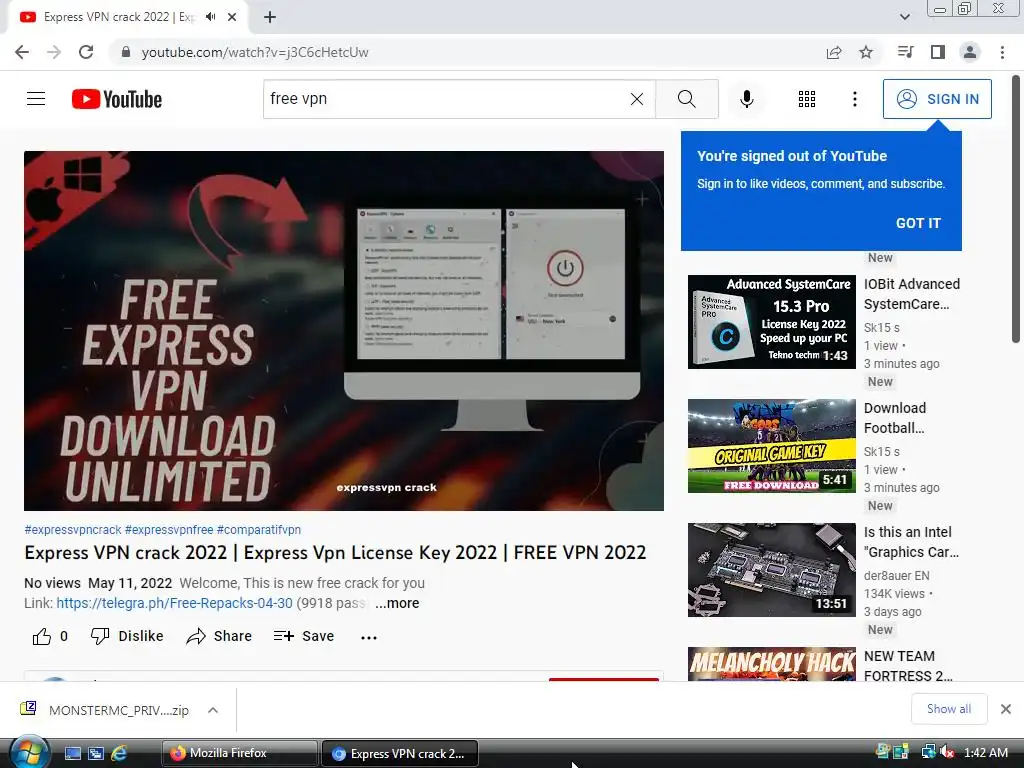Launch Internet Explorer from quick launch

[x=119, y=753]
